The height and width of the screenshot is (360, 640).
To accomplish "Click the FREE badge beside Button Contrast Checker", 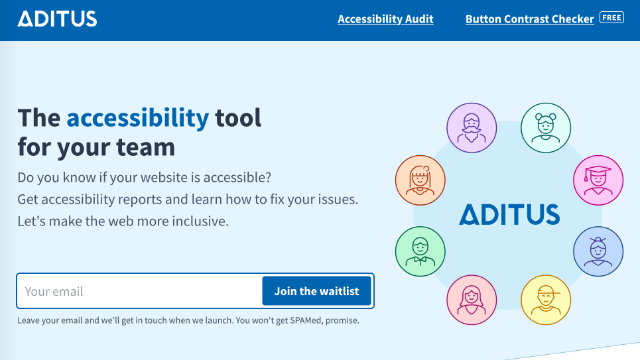I will pyautogui.click(x=611, y=18).
